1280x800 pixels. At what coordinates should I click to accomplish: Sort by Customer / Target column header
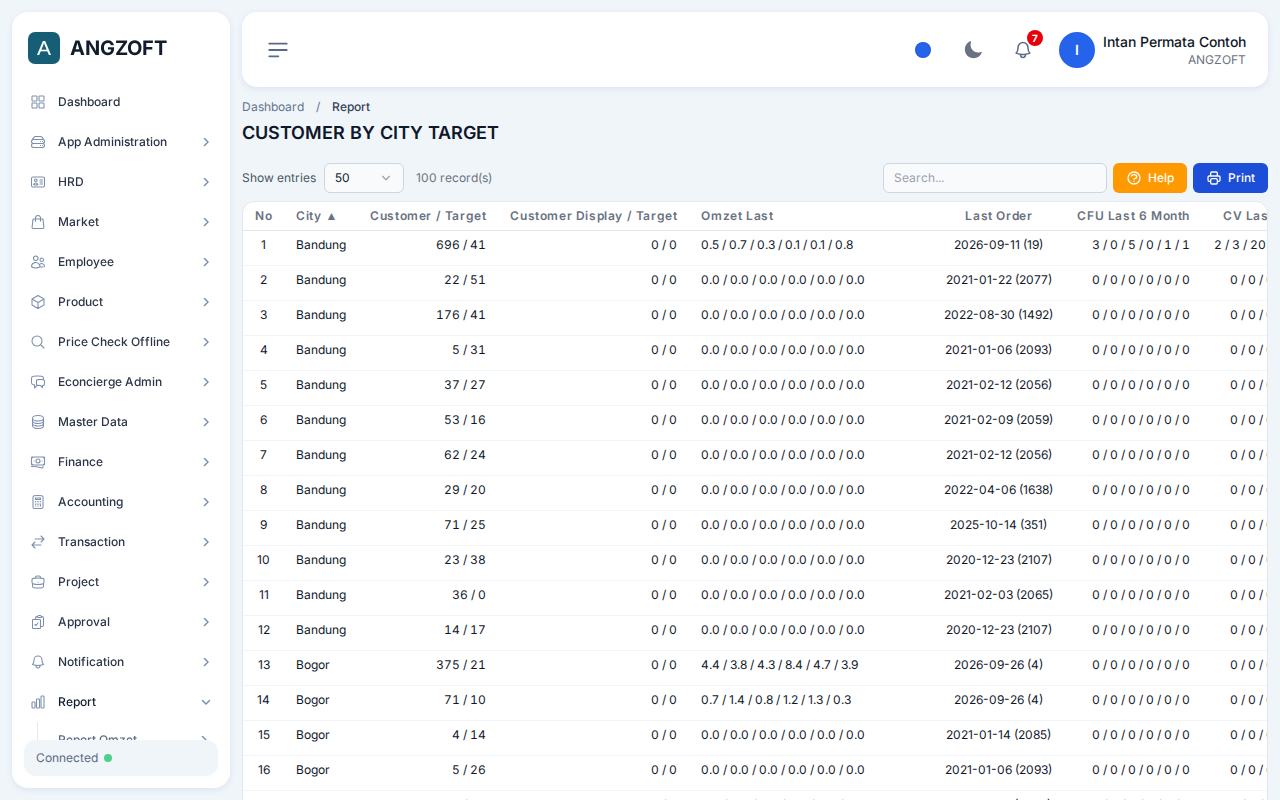click(x=428, y=216)
